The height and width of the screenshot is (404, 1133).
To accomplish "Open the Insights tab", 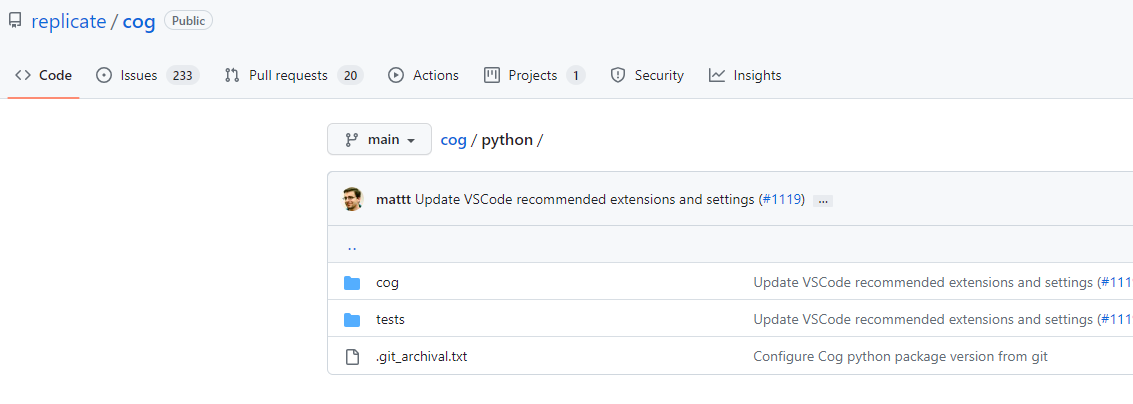I will click(745, 75).
